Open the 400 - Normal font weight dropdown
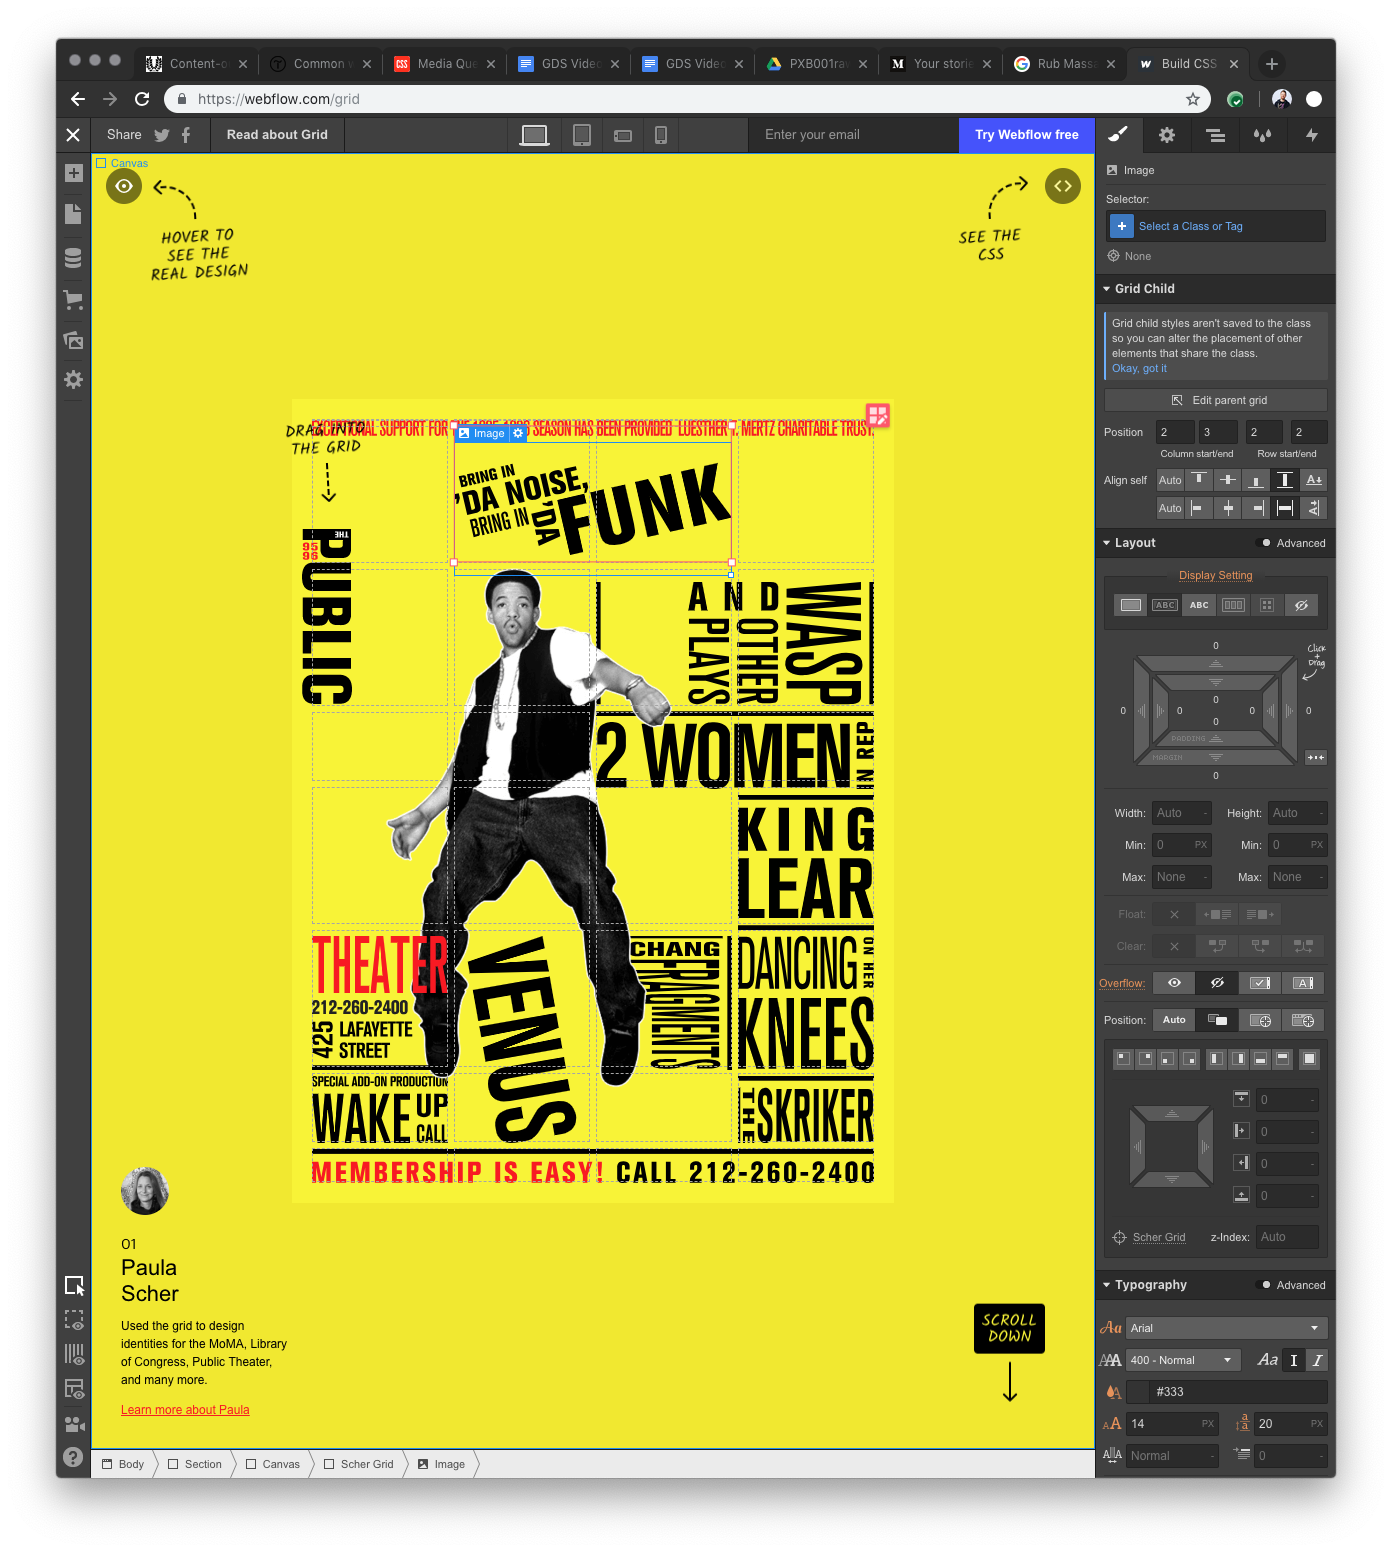Image resolution: width=1392 pixels, height=1552 pixels. point(1183,1360)
